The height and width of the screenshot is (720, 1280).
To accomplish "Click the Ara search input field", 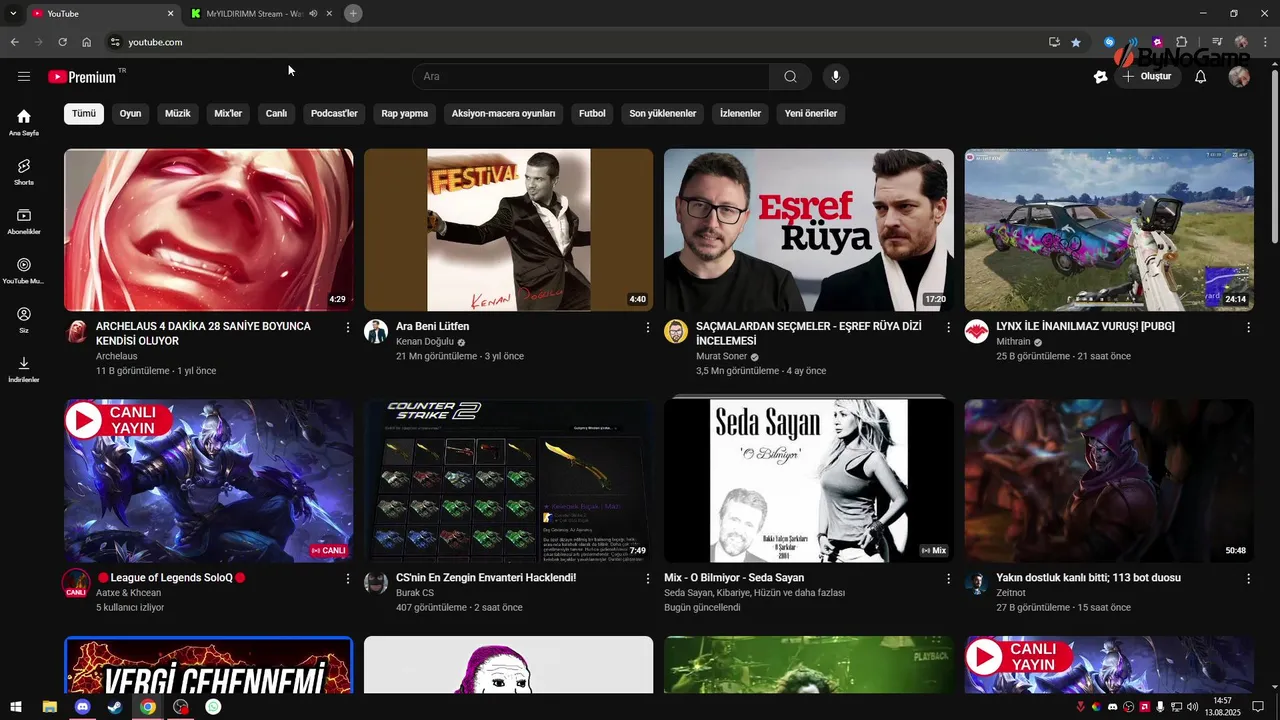I will [591, 77].
